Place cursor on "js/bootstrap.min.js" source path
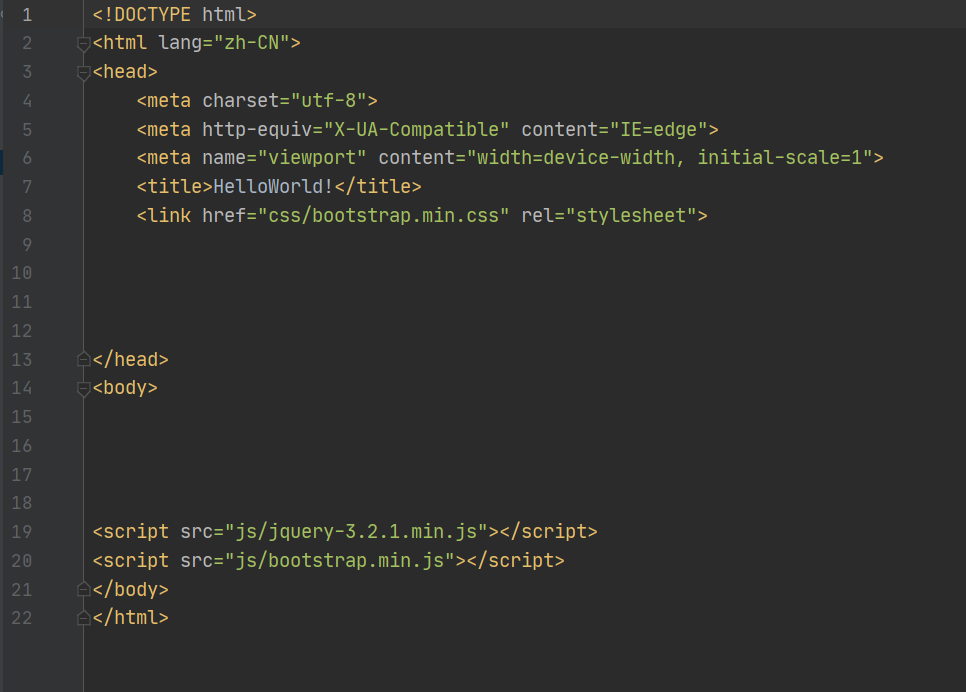Image resolution: width=966 pixels, height=692 pixels. 339,561
